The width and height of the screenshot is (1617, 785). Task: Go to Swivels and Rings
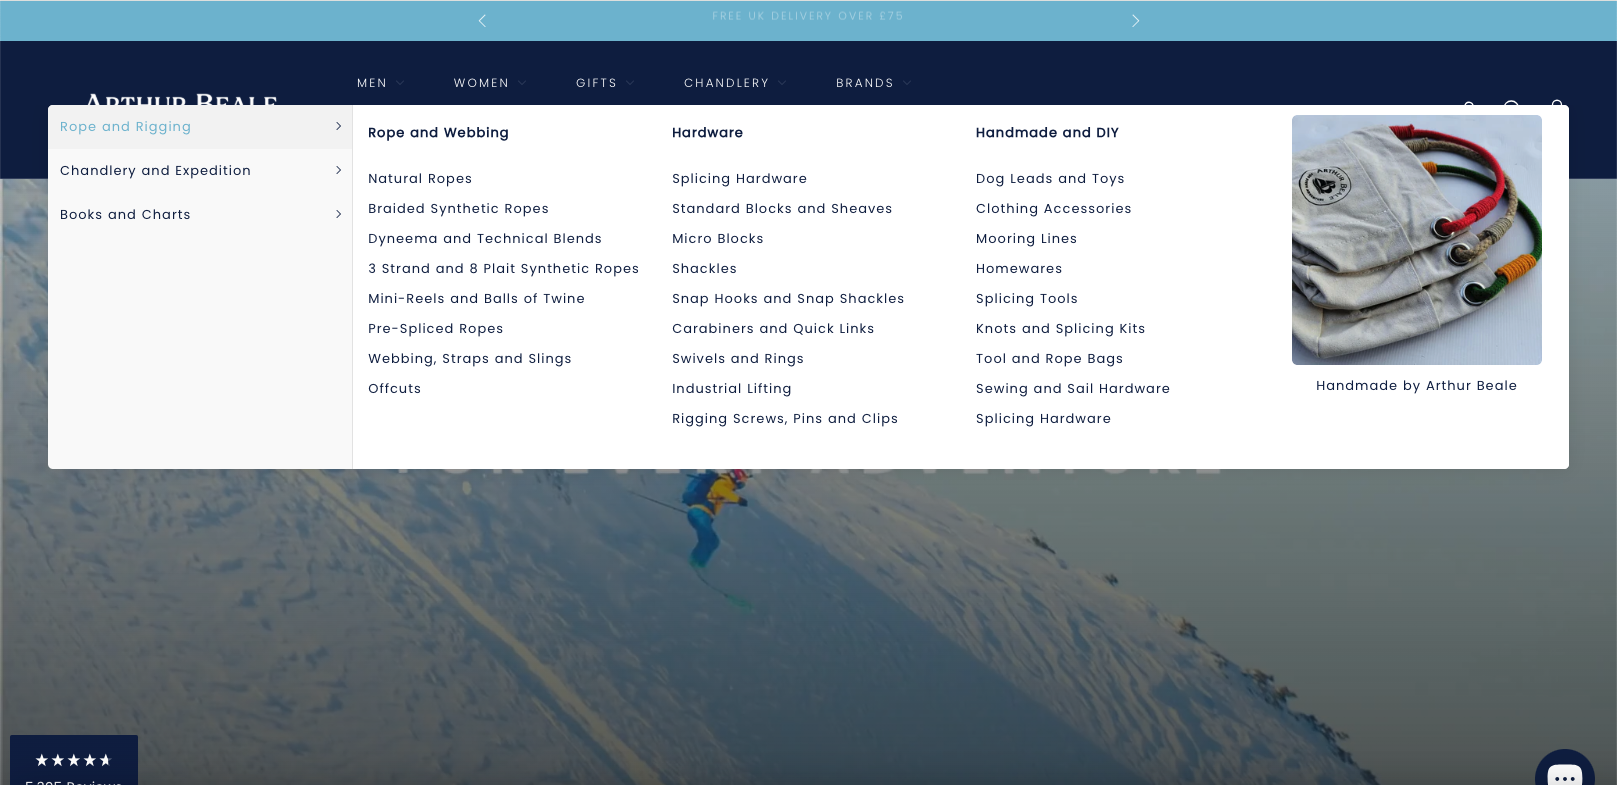click(738, 359)
